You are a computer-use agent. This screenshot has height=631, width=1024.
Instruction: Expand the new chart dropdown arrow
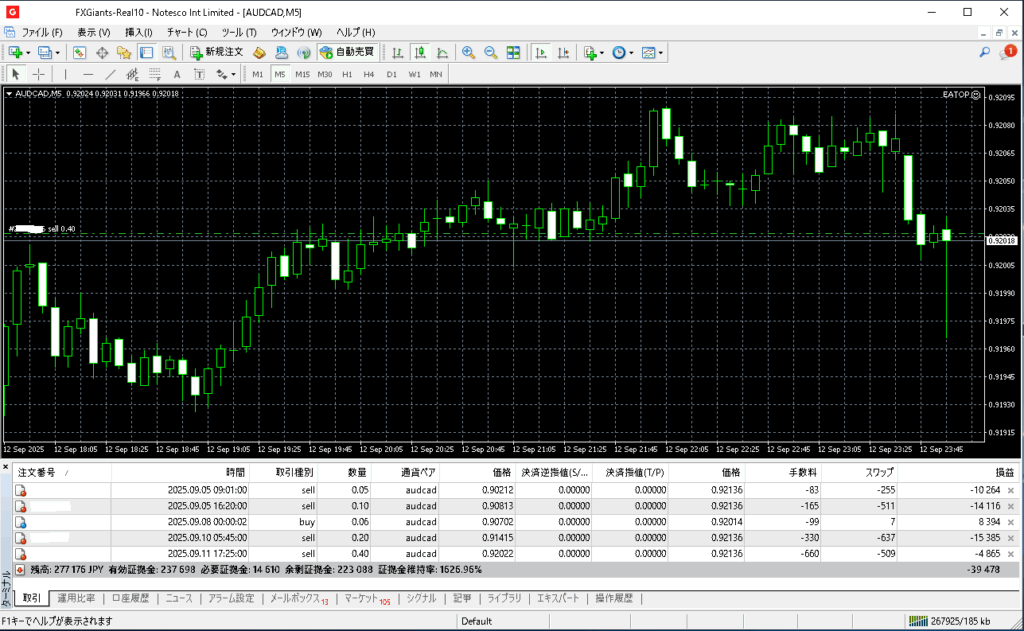click(29, 52)
